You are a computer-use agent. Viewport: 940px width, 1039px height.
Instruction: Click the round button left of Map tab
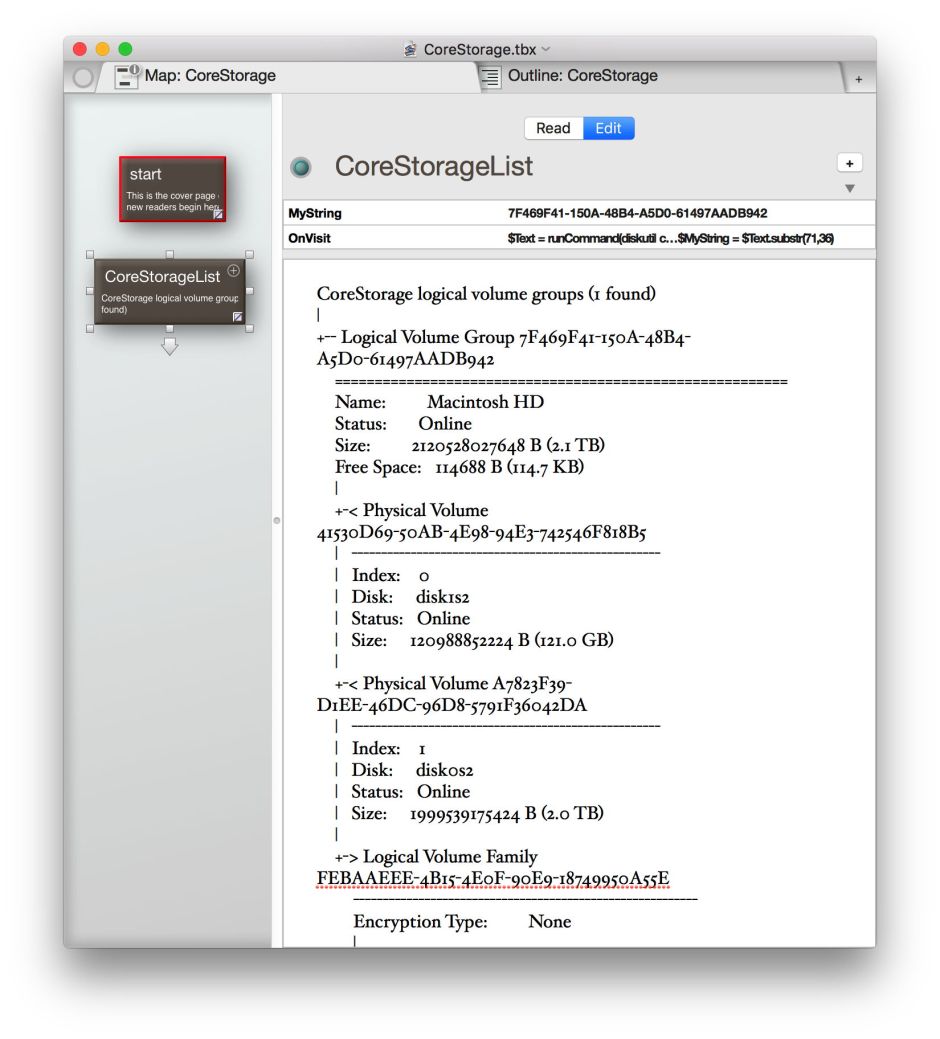pyautogui.click(x=84, y=77)
